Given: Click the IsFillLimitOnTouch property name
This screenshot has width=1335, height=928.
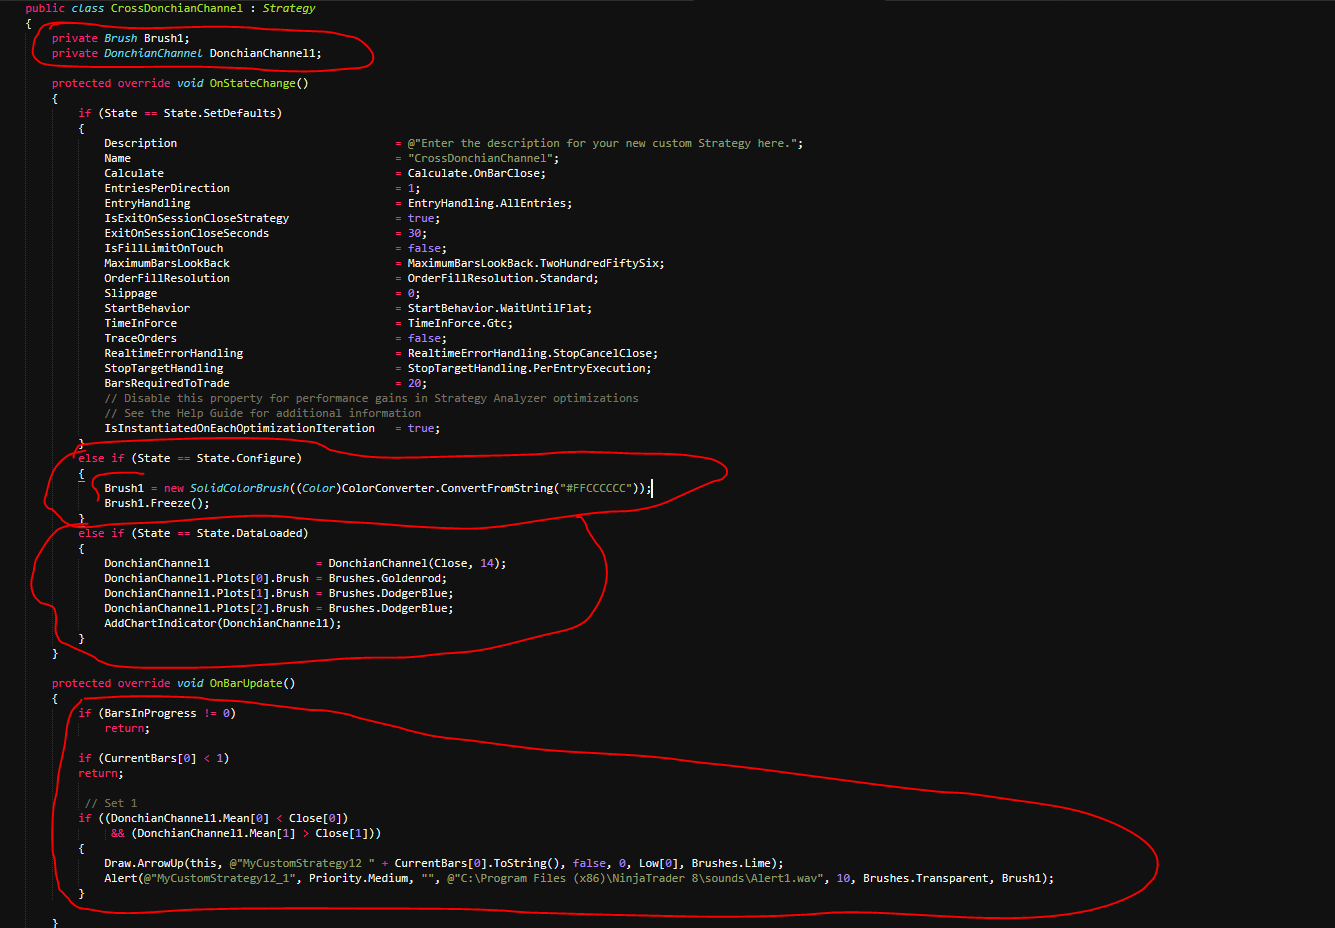Looking at the screenshot, I should [x=164, y=248].
